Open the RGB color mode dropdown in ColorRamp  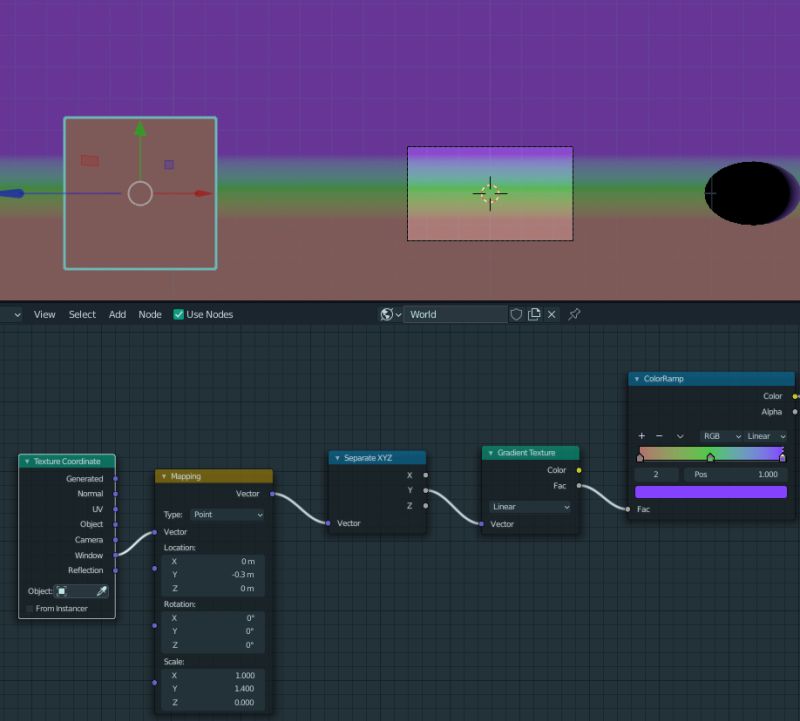(x=720, y=435)
